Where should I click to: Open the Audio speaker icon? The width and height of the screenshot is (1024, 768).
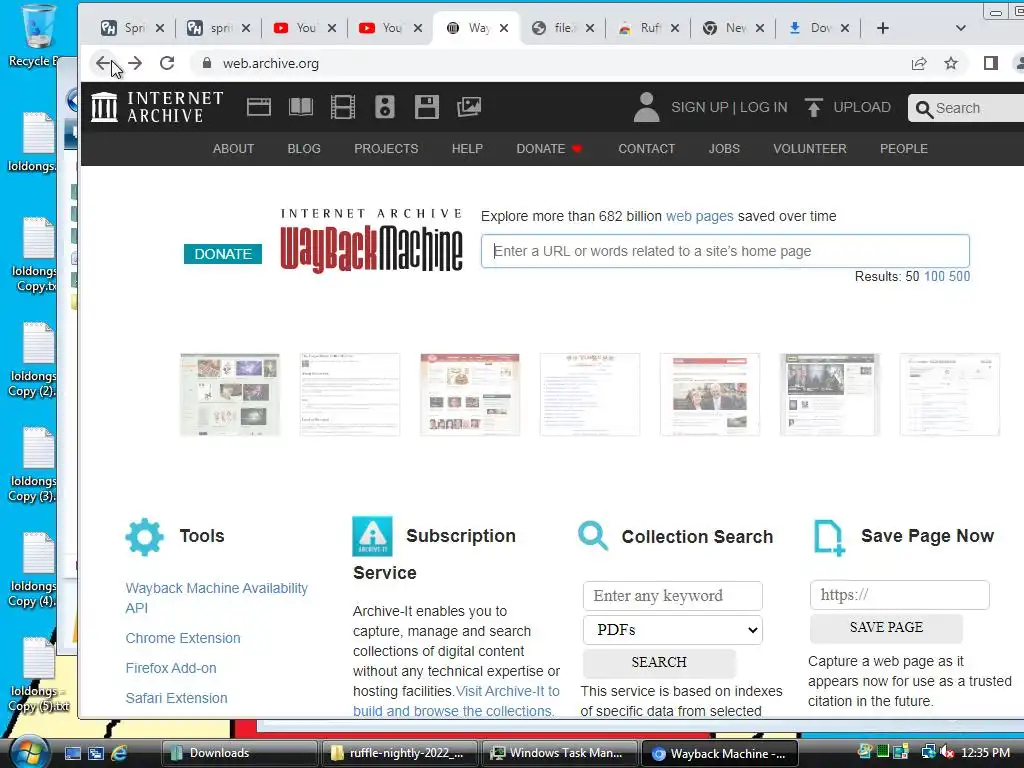[x=385, y=107]
